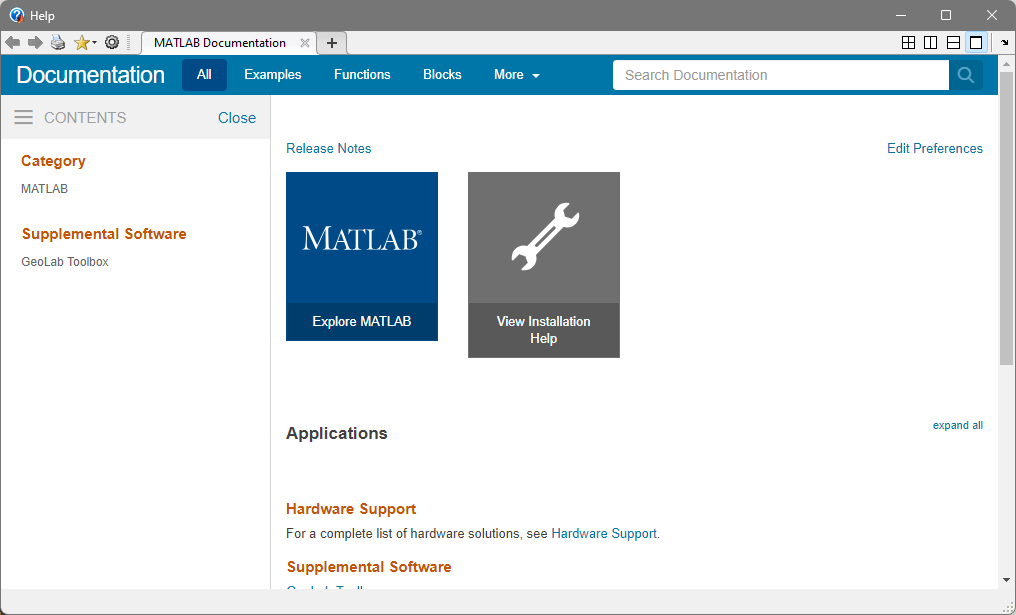Go forward with the right arrow icon
Viewport: 1016px width, 615px height.
click(x=35, y=43)
